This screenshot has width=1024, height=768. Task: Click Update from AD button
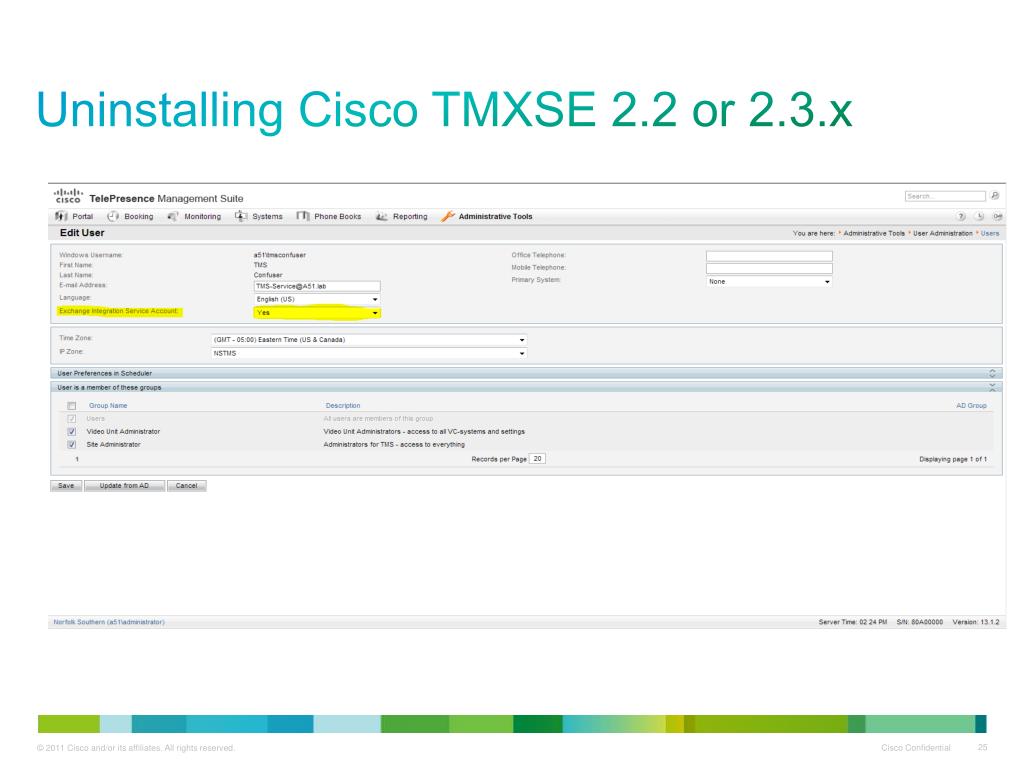tap(124, 486)
